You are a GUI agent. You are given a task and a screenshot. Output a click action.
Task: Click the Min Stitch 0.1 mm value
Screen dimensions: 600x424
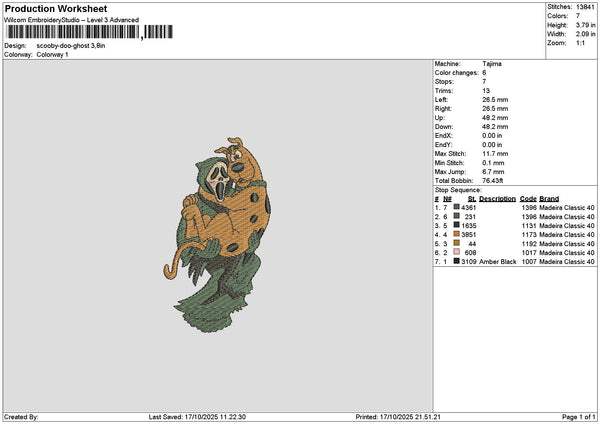click(493, 163)
